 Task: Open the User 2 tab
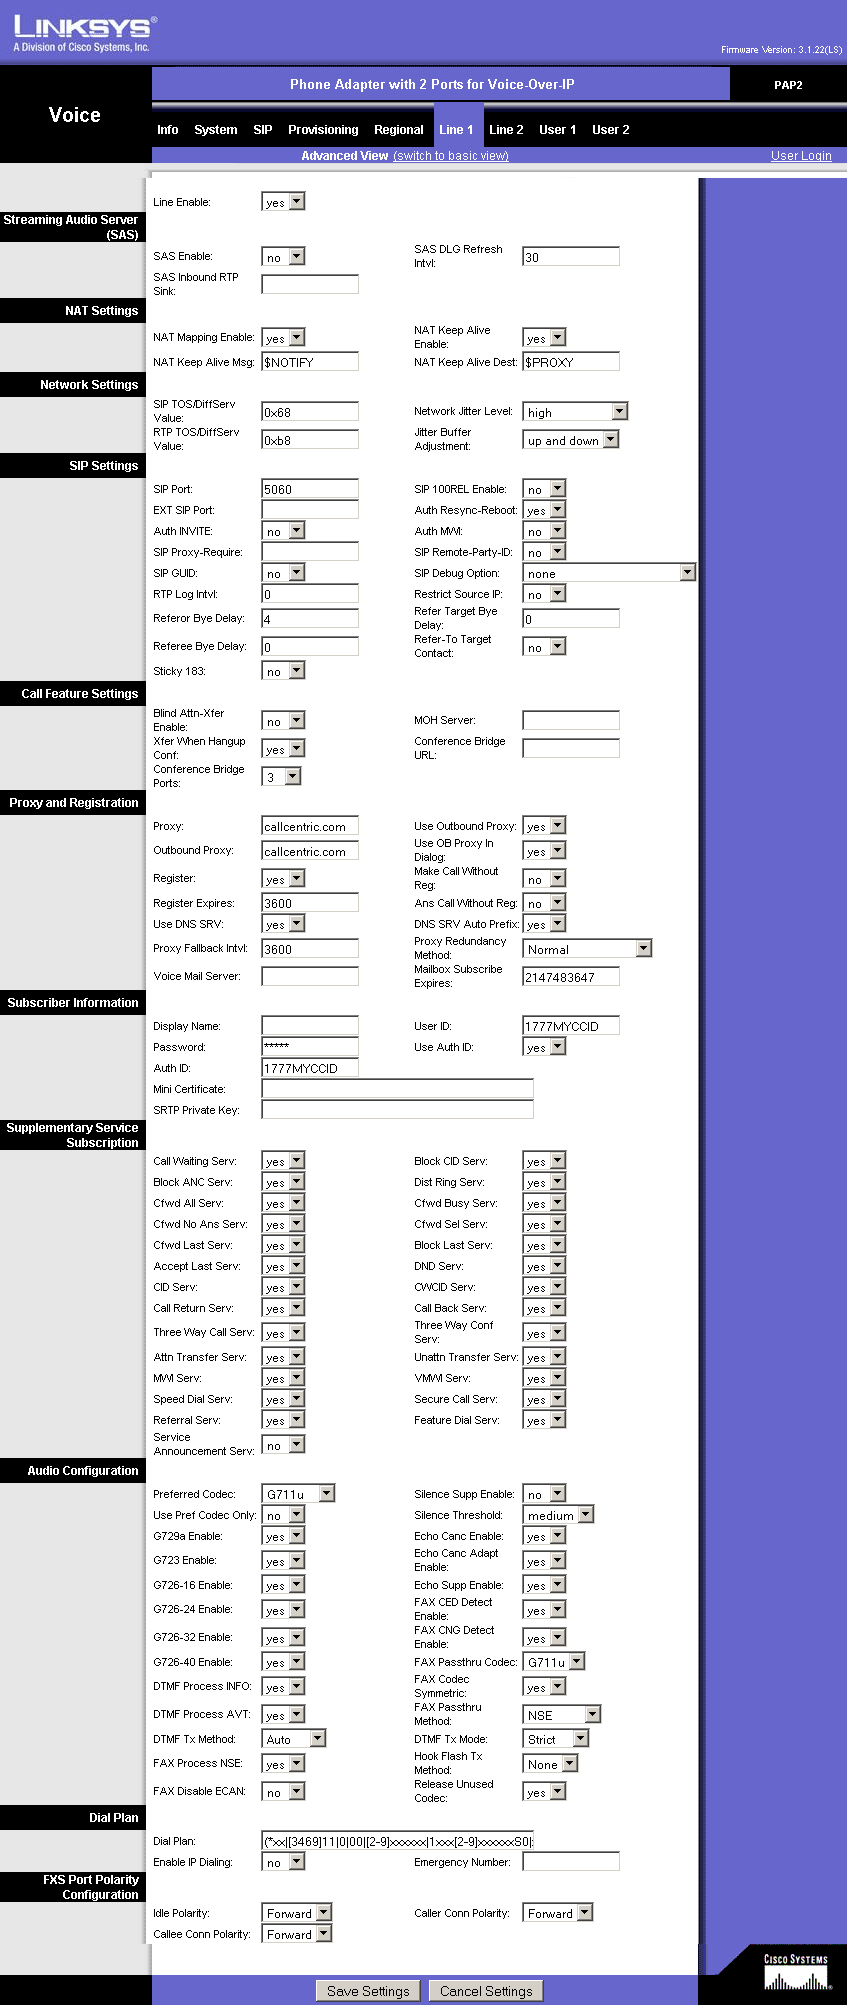tap(610, 130)
